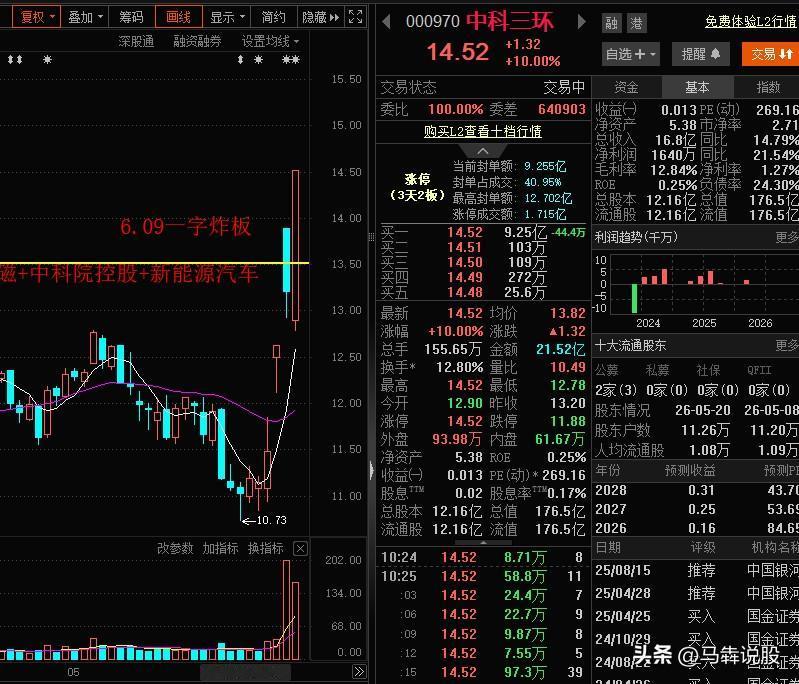Click 买五 price 14.48 row

[483, 292]
